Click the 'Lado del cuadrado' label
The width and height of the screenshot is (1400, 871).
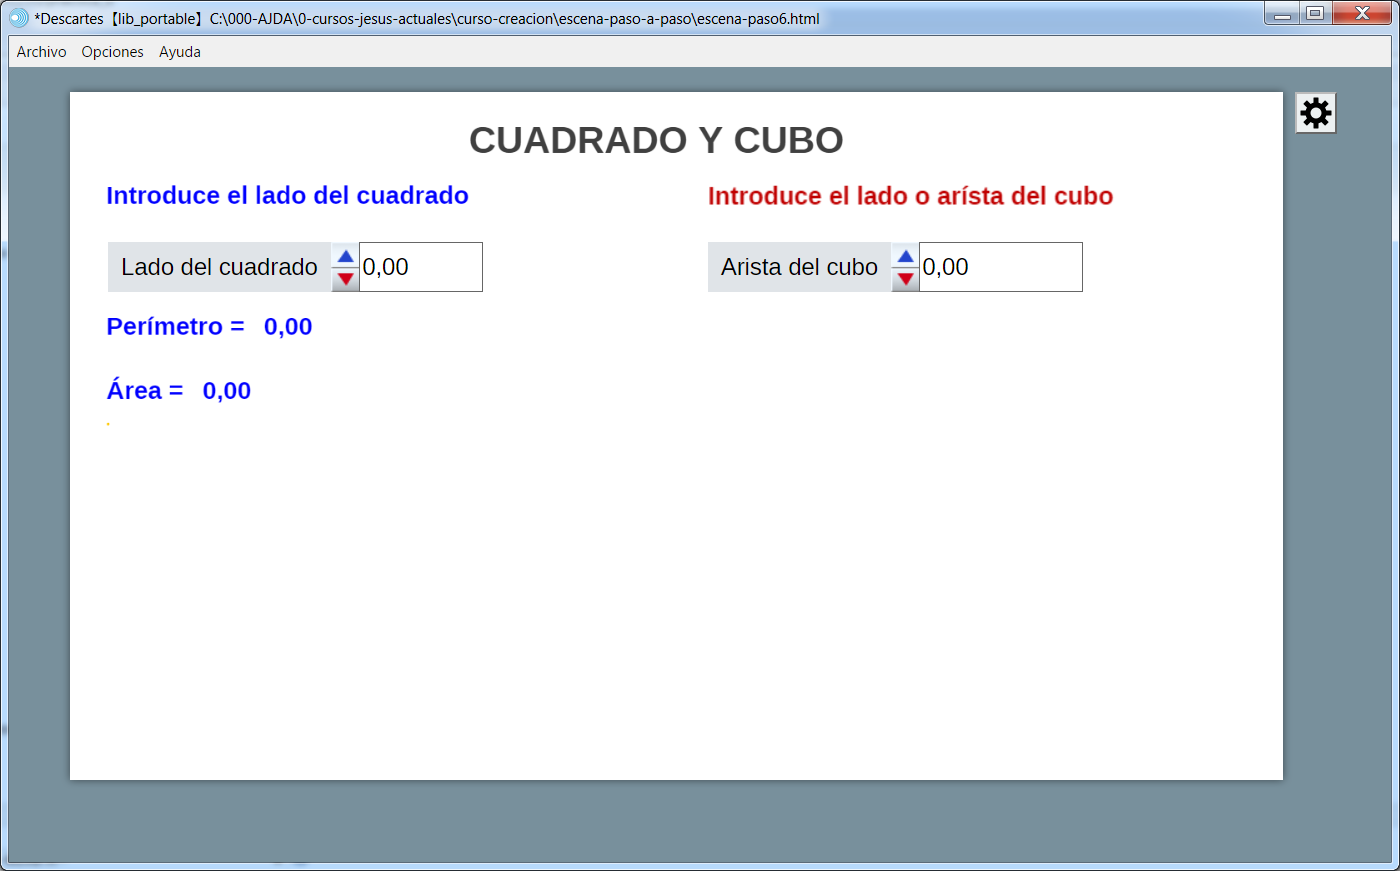coord(219,267)
